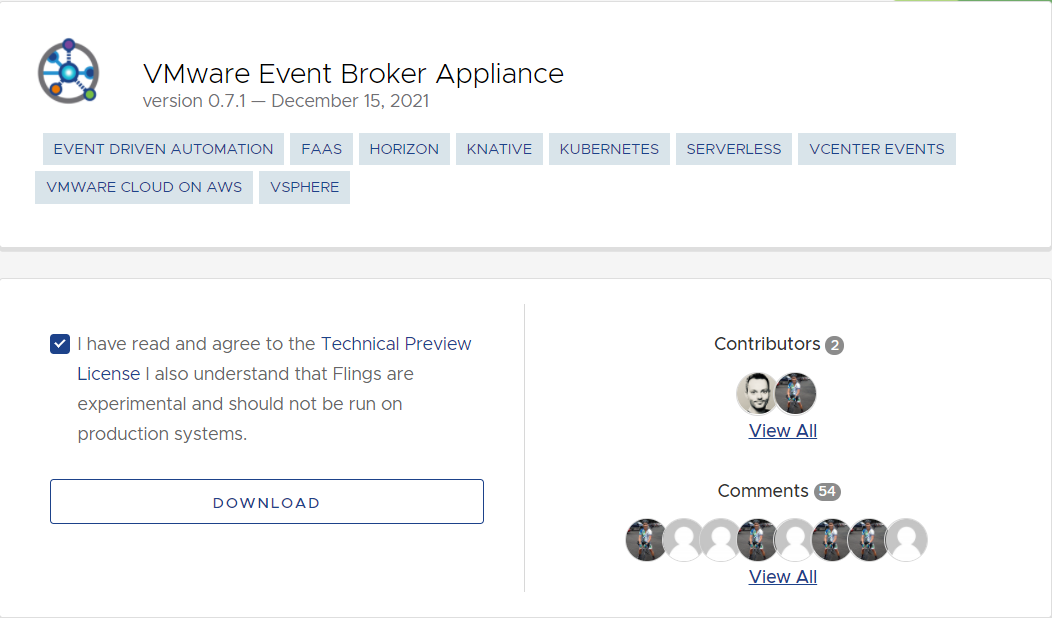This screenshot has width=1052, height=618.
Task: Click the Comments count badge showing 54
Action: pos(827,491)
